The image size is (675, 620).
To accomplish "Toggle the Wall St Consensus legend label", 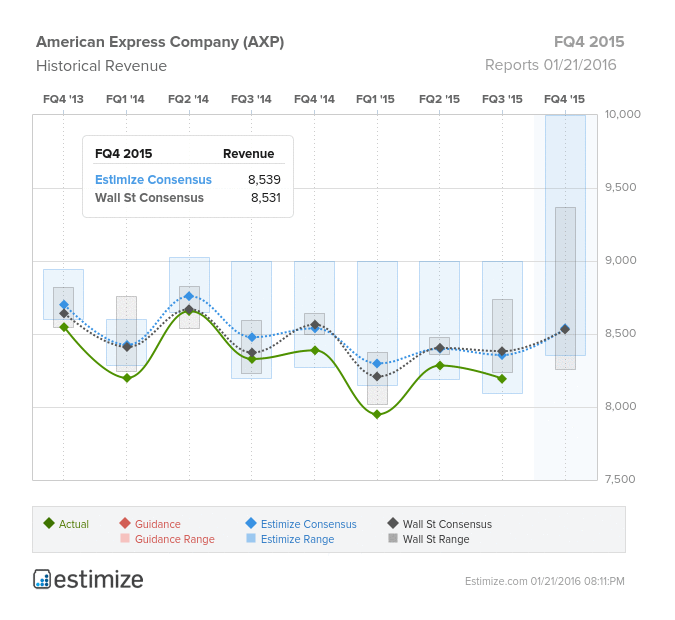I will pyautogui.click(x=447, y=524).
